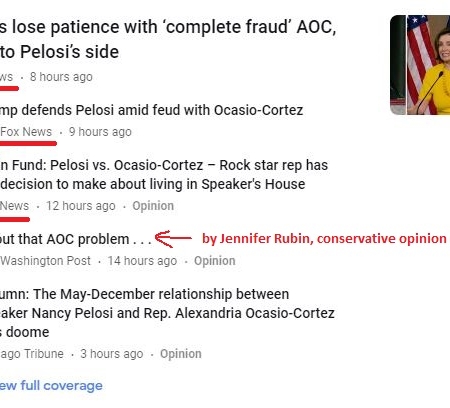Open the 'Rock star rep' Speaker's House article
Viewport: 450px width, 408px height.
click(164, 175)
